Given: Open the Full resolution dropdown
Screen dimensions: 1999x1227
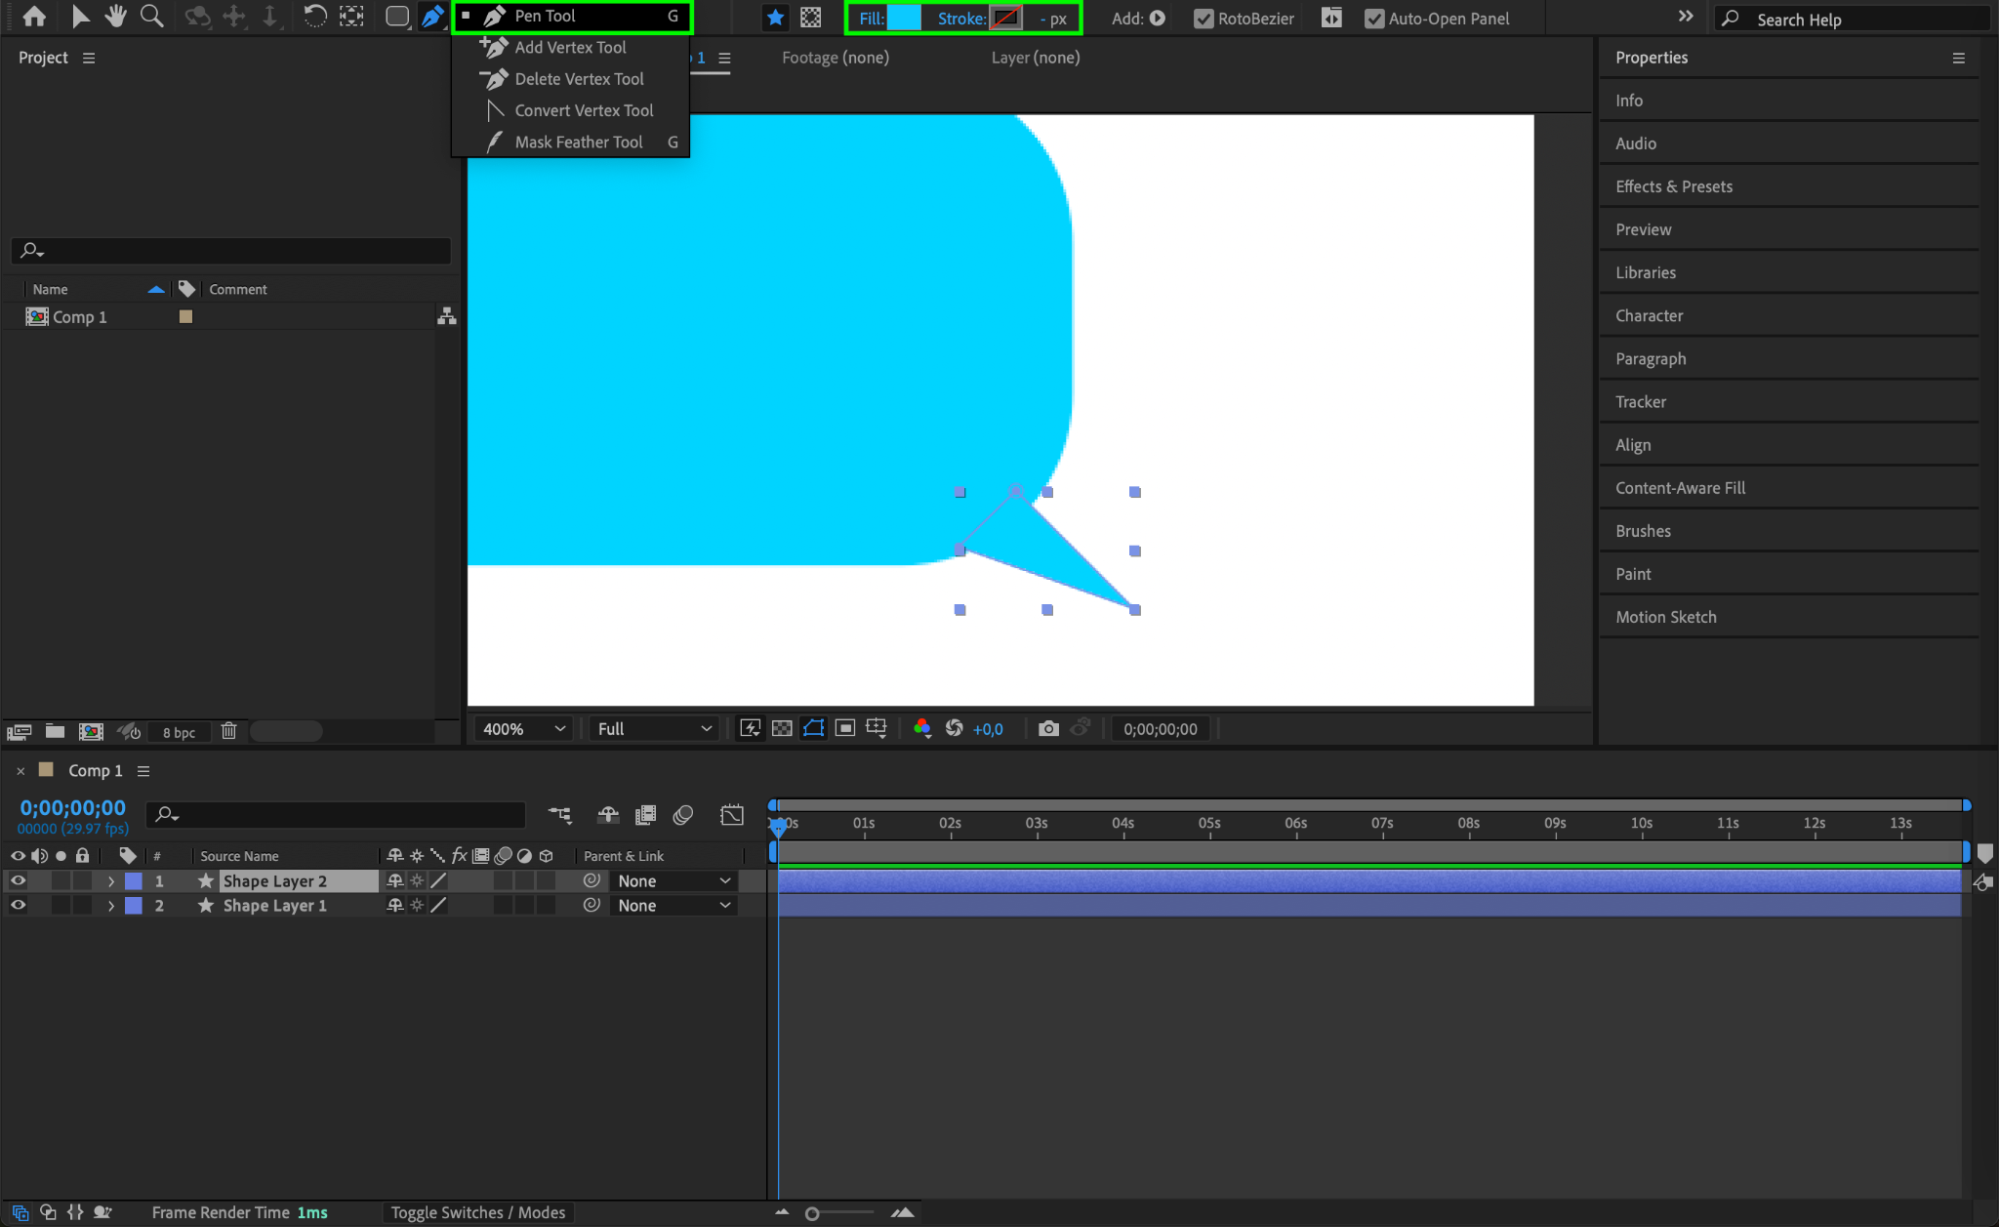Looking at the screenshot, I should [x=654, y=729].
